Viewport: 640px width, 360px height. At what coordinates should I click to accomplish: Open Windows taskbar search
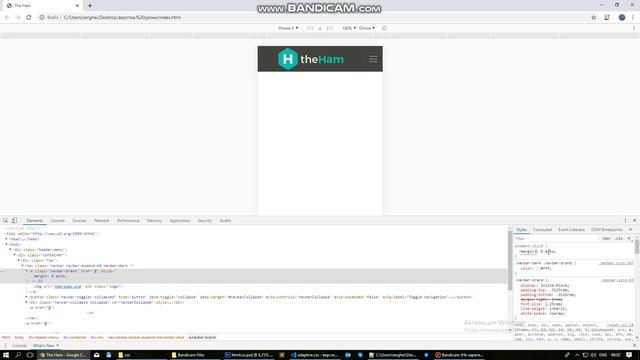18,355
